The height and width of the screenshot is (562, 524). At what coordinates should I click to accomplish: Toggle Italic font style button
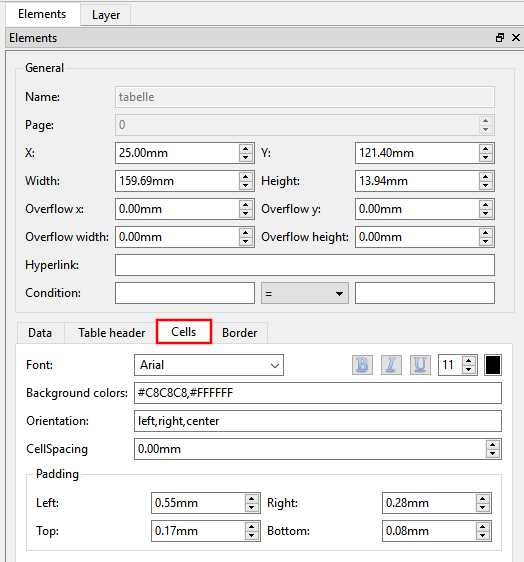pyautogui.click(x=391, y=365)
